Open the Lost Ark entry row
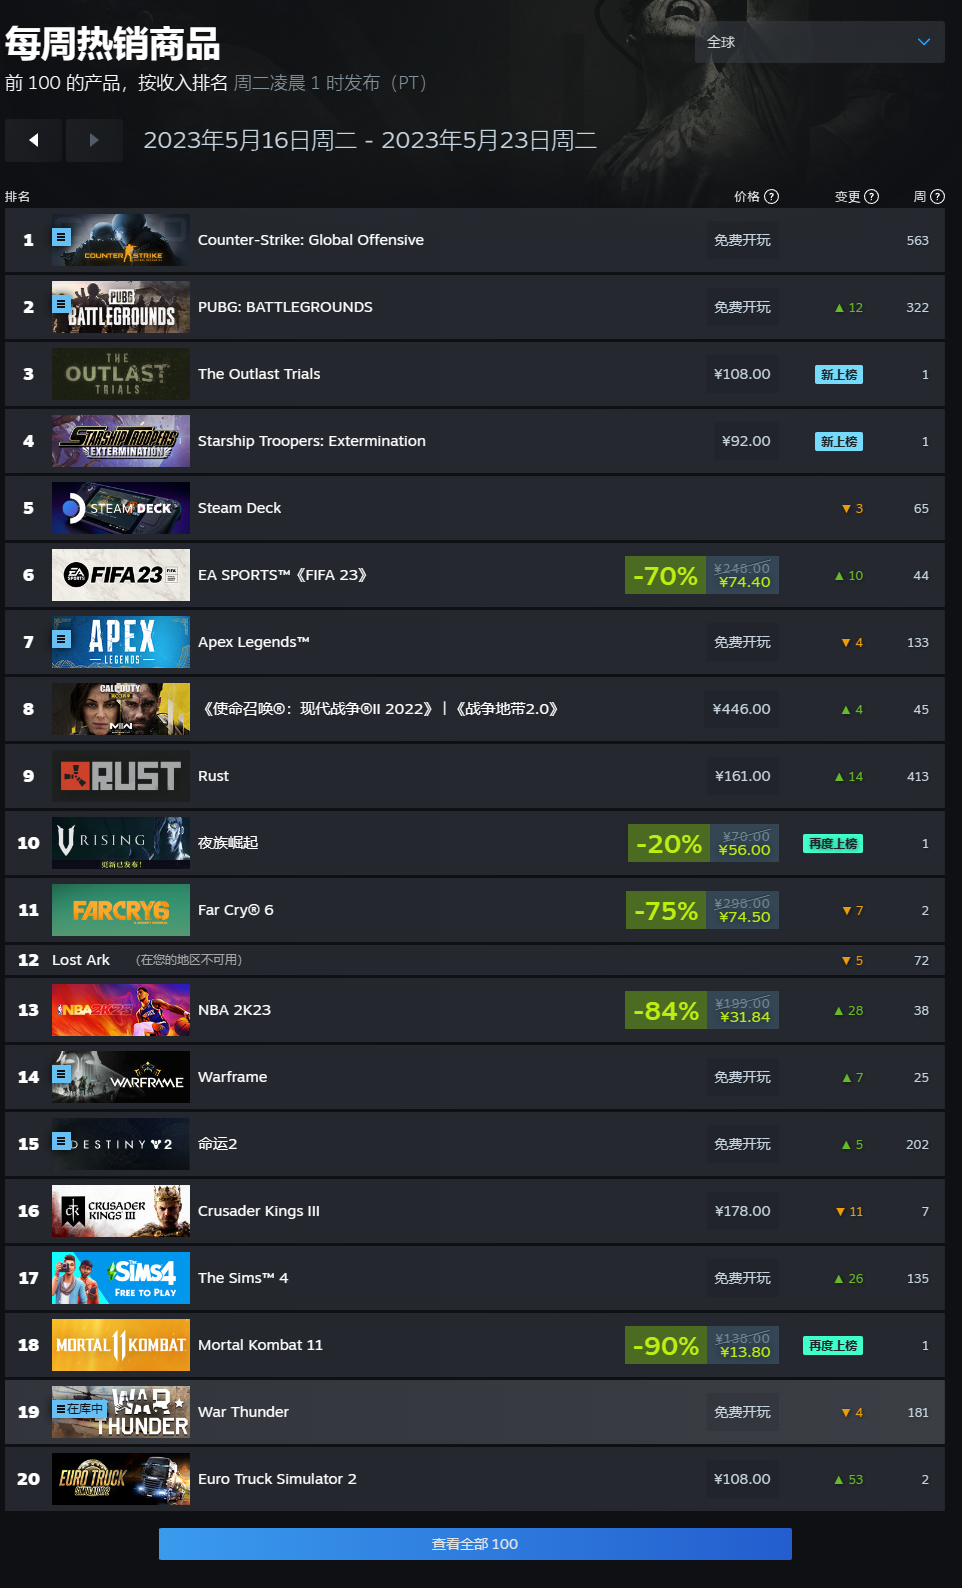Screen dimensions: 962x1588 [x=475, y=960]
